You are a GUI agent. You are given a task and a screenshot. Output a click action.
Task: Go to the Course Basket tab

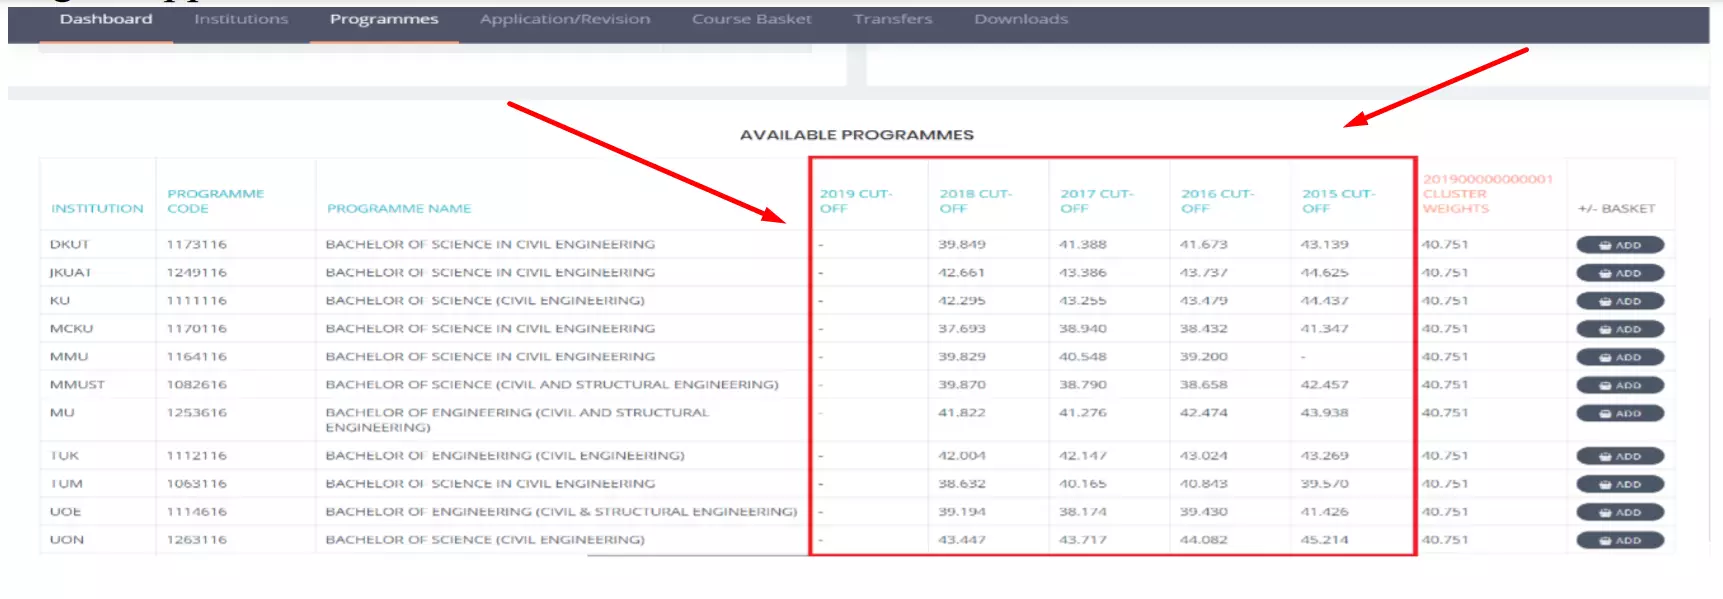pos(752,20)
